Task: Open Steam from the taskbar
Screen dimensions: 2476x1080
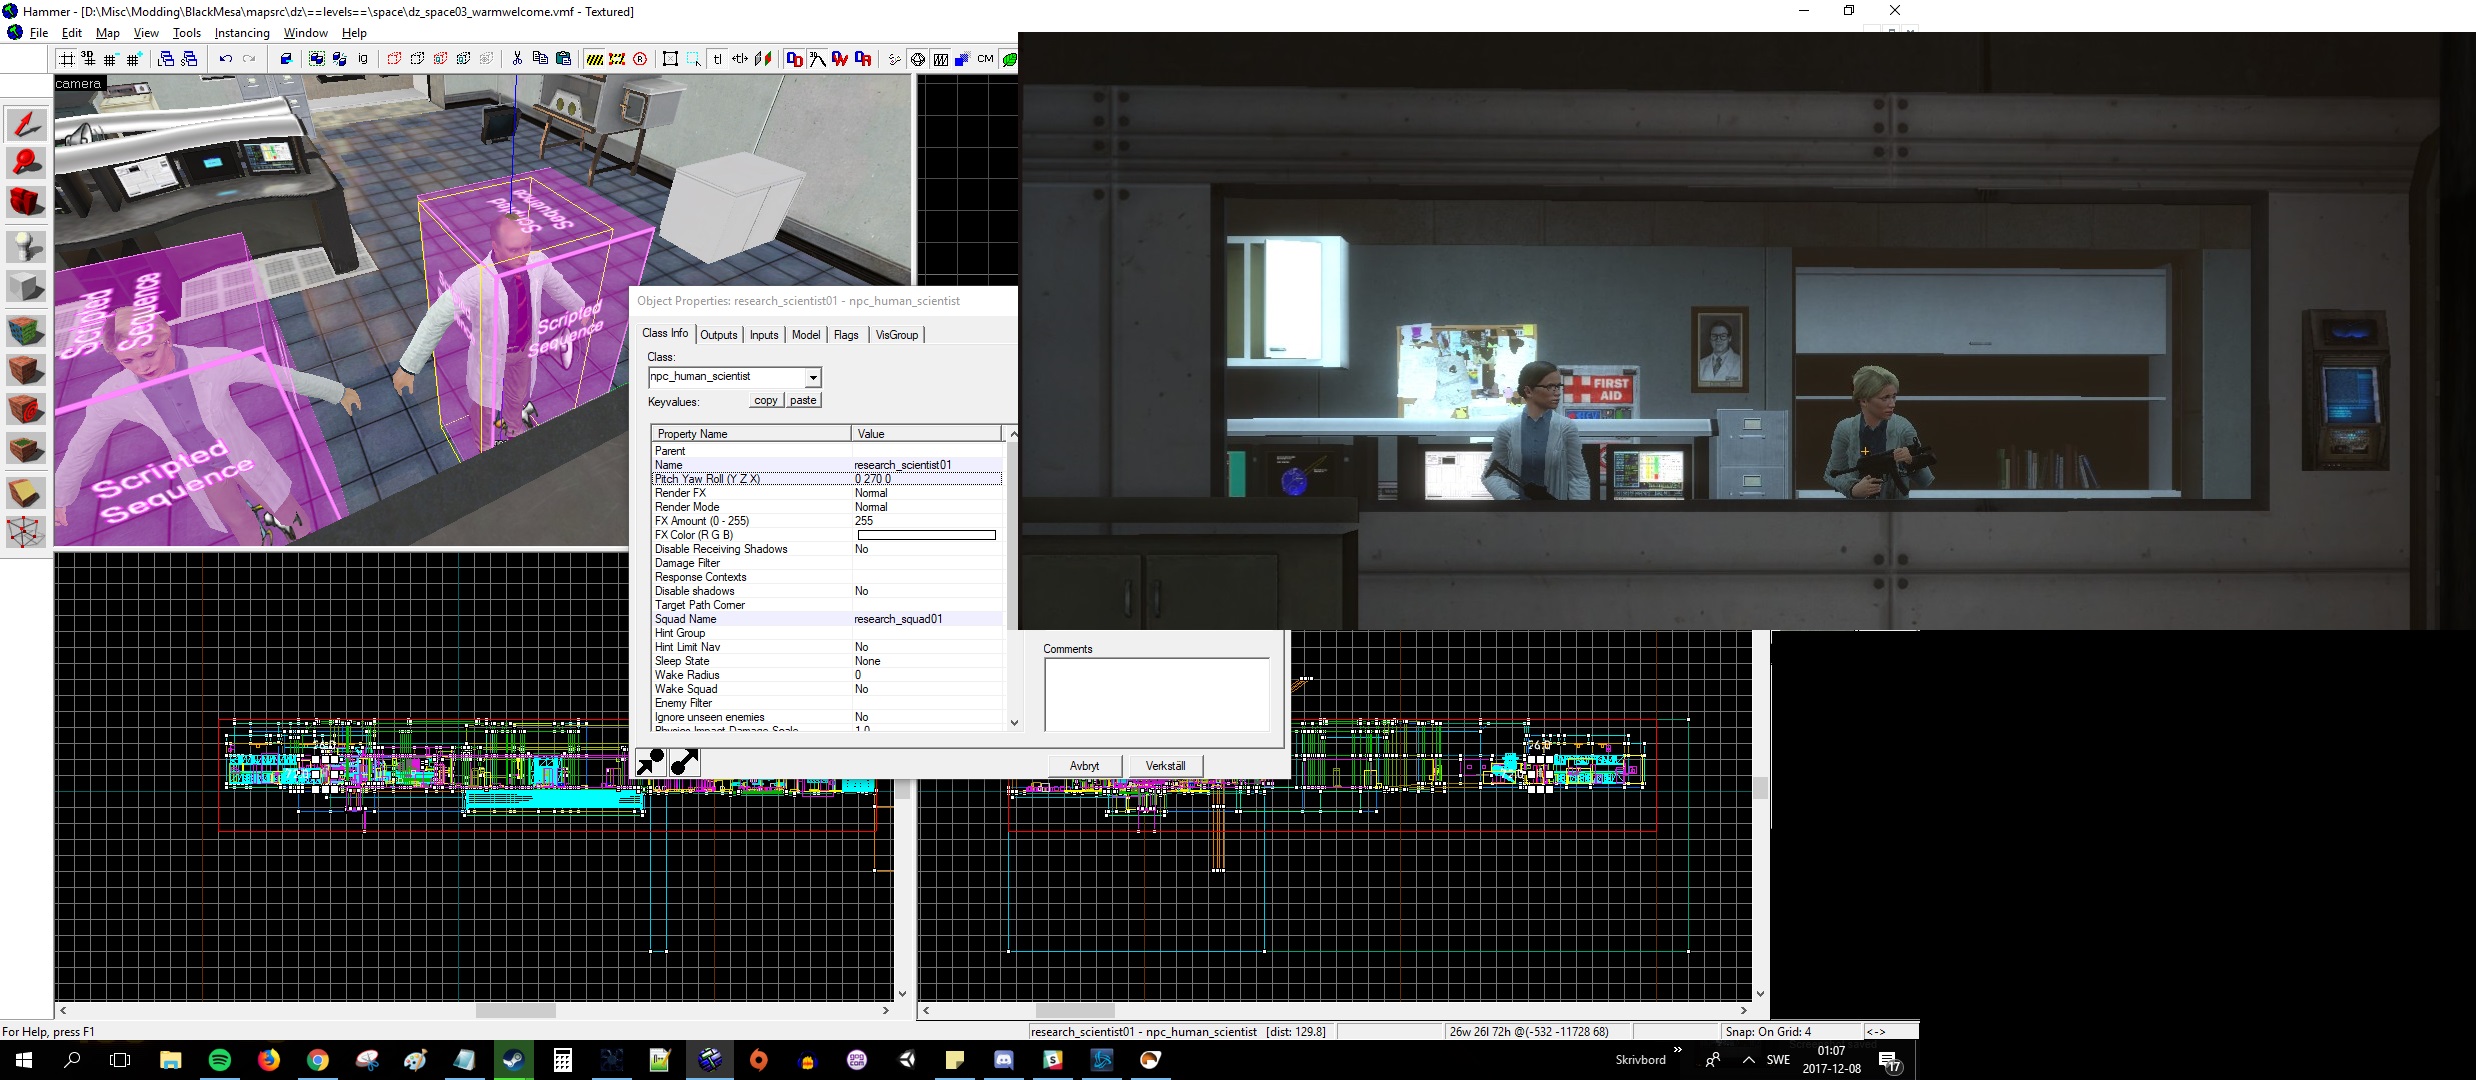Action: tap(514, 1060)
